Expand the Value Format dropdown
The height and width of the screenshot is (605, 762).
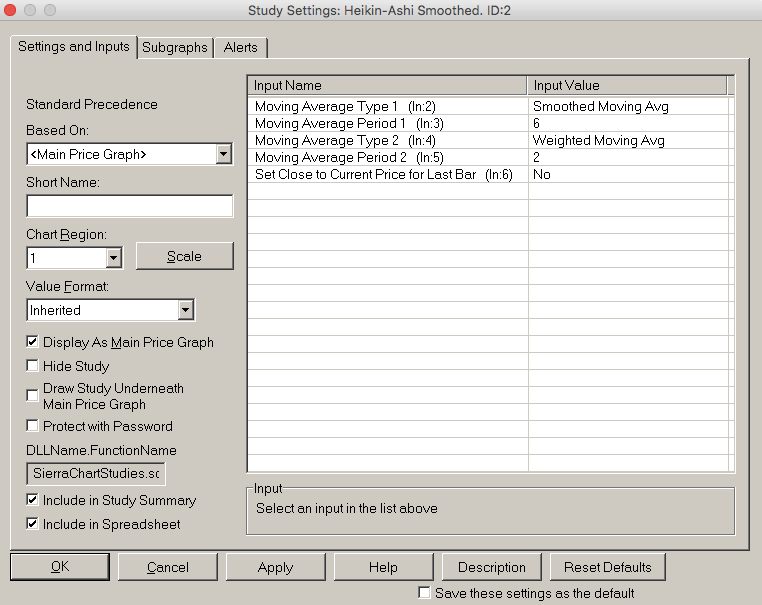(x=185, y=310)
